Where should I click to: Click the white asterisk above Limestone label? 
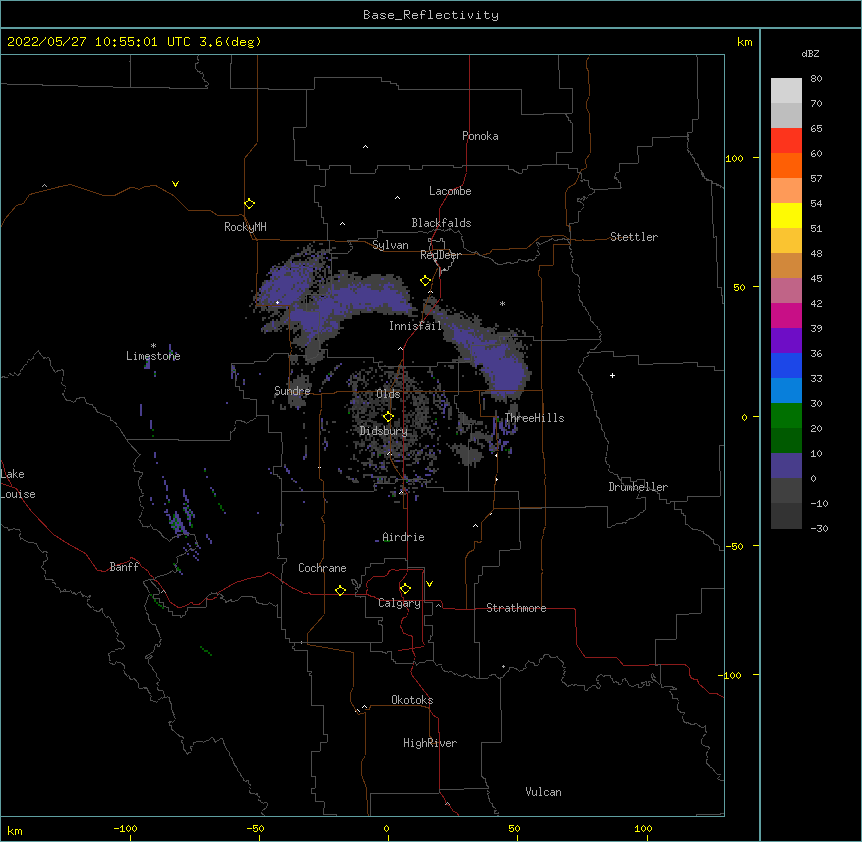click(153, 346)
